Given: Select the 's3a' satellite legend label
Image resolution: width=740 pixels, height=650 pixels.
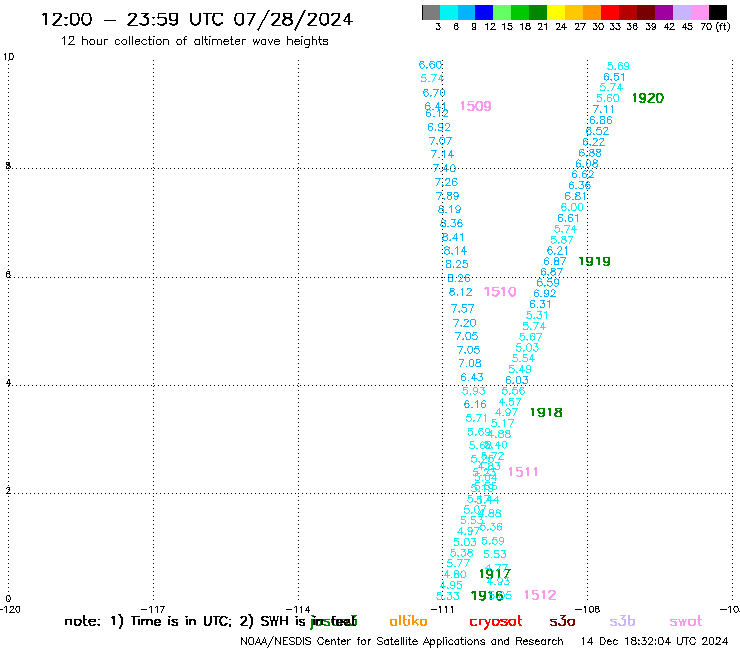Looking at the screenshot, I should click(562, 621).
